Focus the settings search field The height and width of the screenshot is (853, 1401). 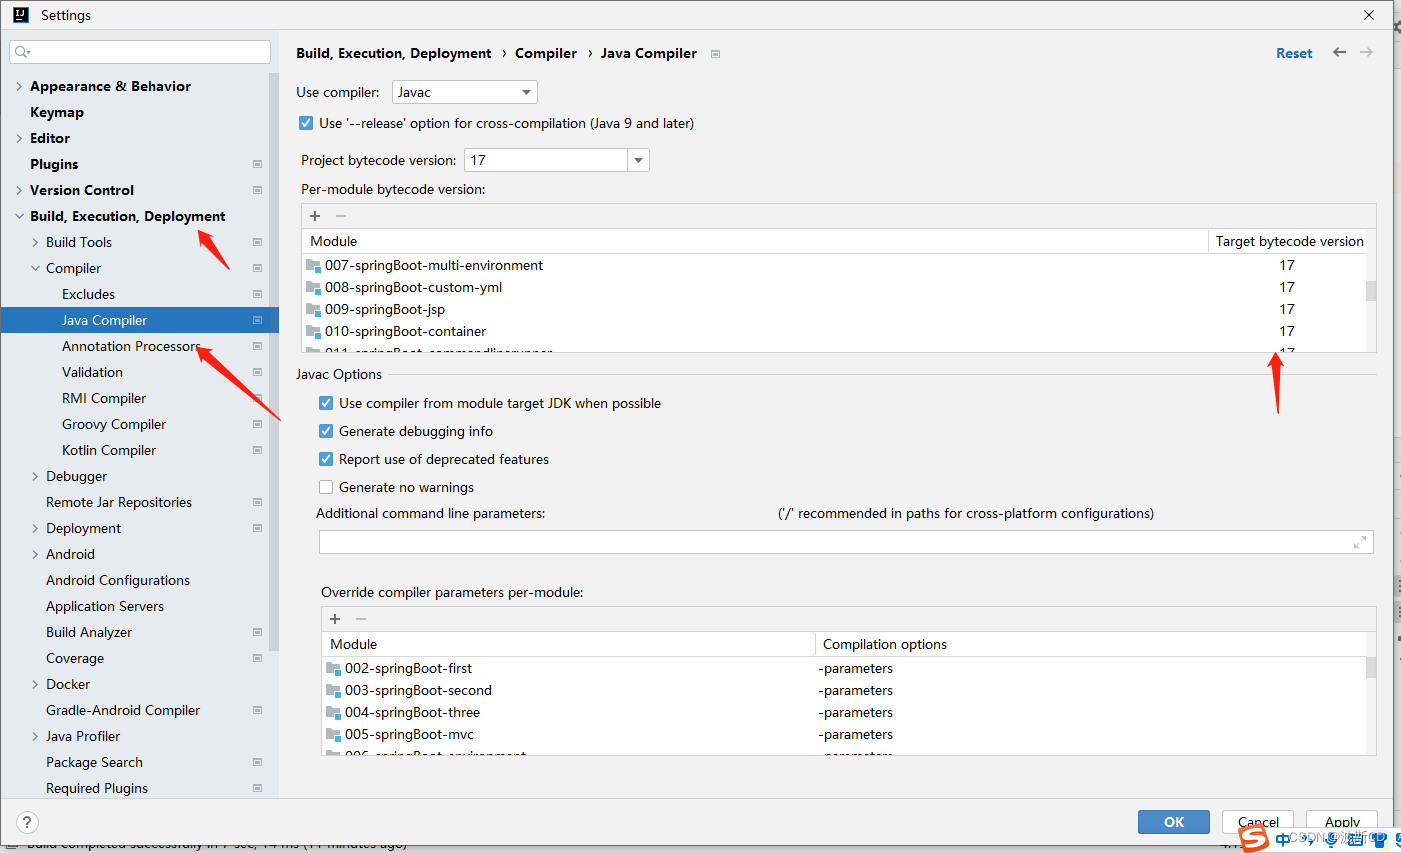(x=140, y=52)
